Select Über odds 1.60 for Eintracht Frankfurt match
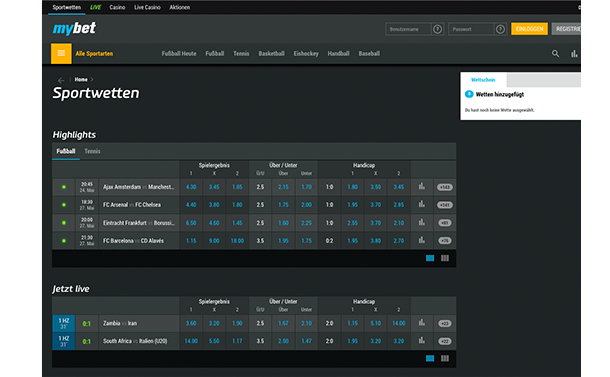Viewport: 610px width, 377px height. coord(283,223)
